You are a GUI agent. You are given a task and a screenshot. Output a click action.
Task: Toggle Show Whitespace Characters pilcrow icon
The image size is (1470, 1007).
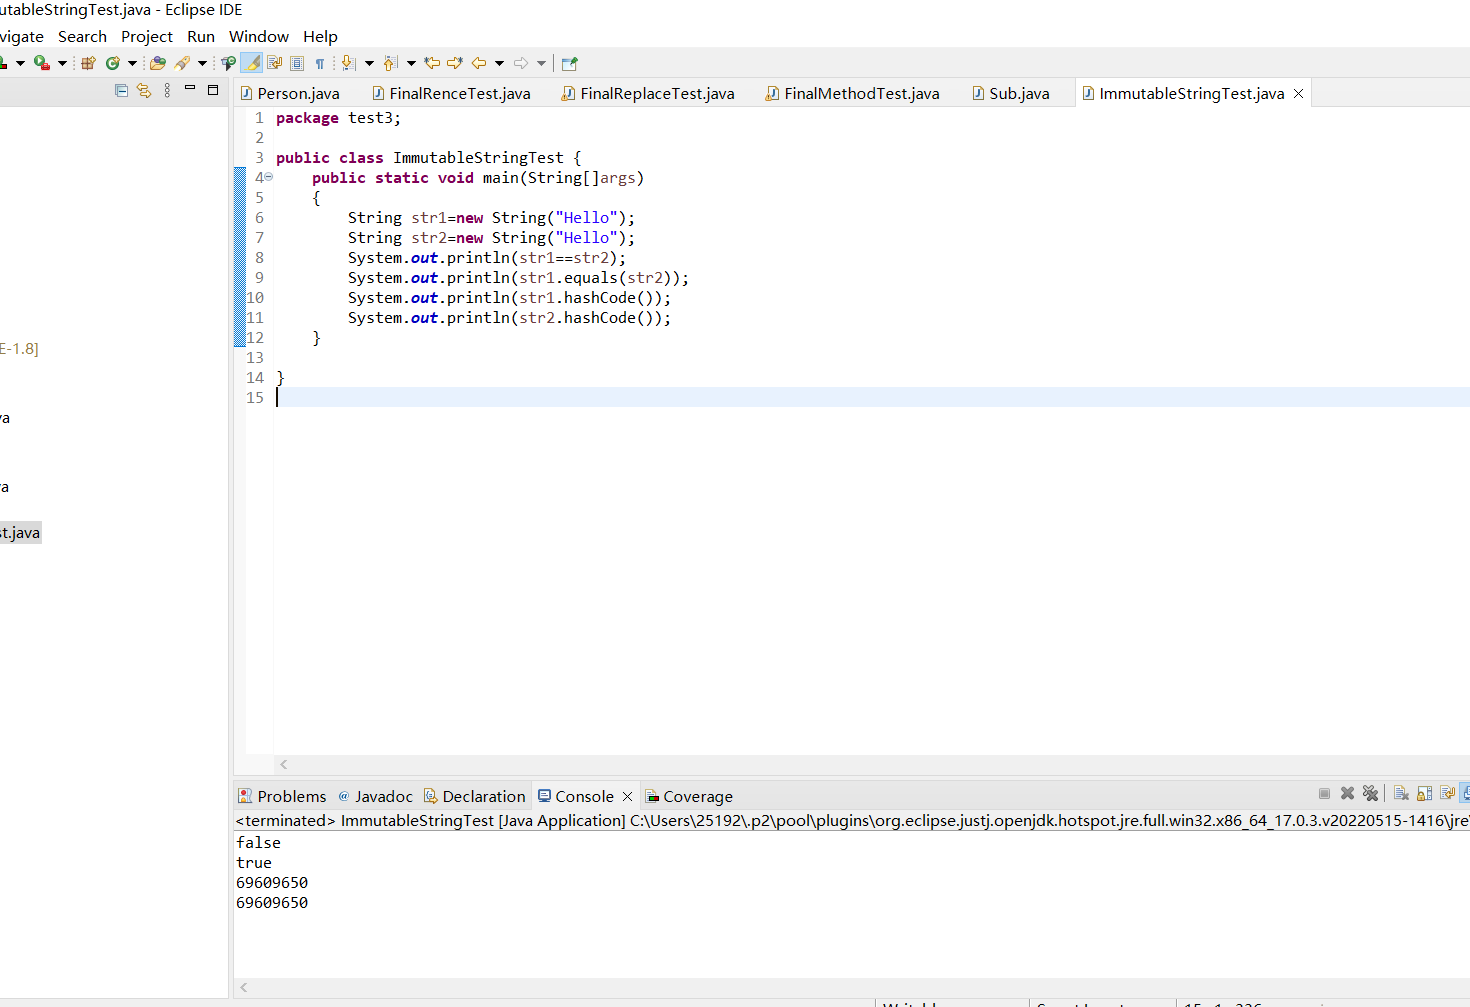[320, 63]
